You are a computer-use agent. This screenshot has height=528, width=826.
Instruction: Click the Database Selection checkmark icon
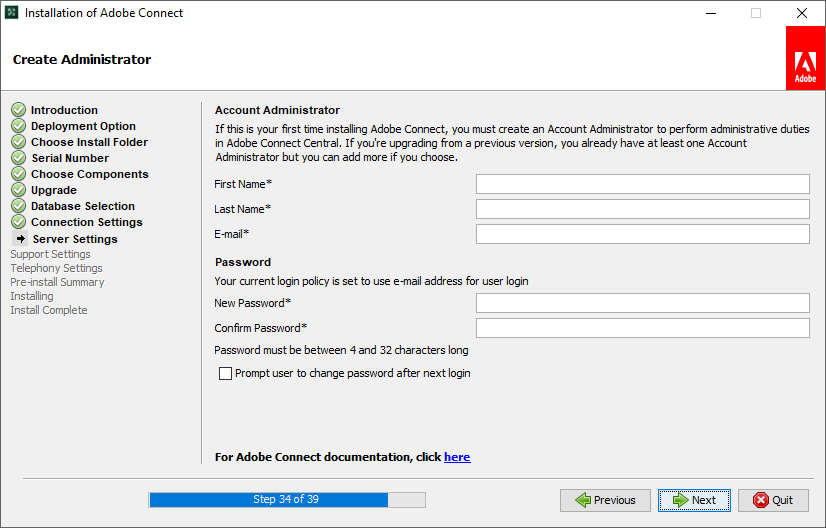18,206
